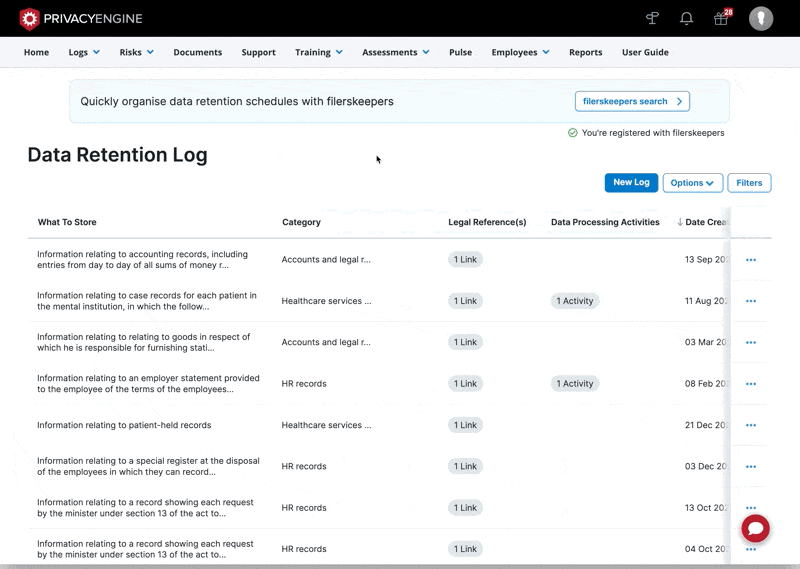Click the New Log button

click(631, 183)
